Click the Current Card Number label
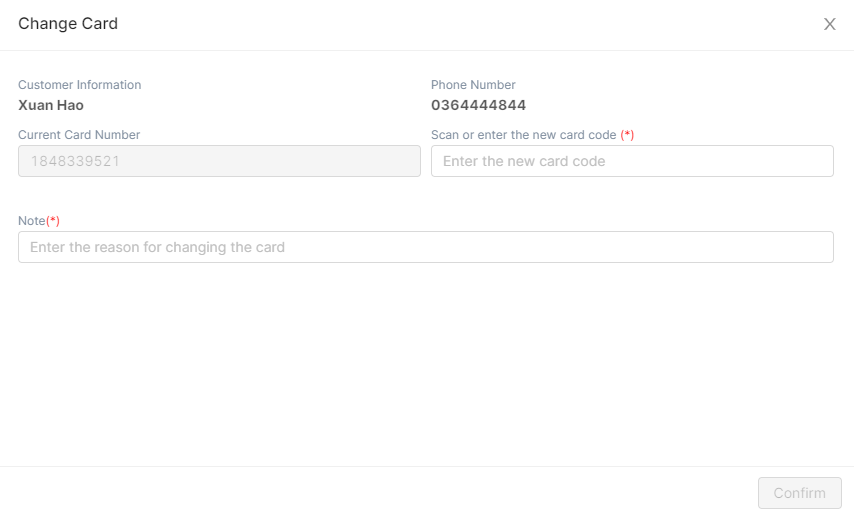This screenshot has width=854, height=513. tap(79, 135)
